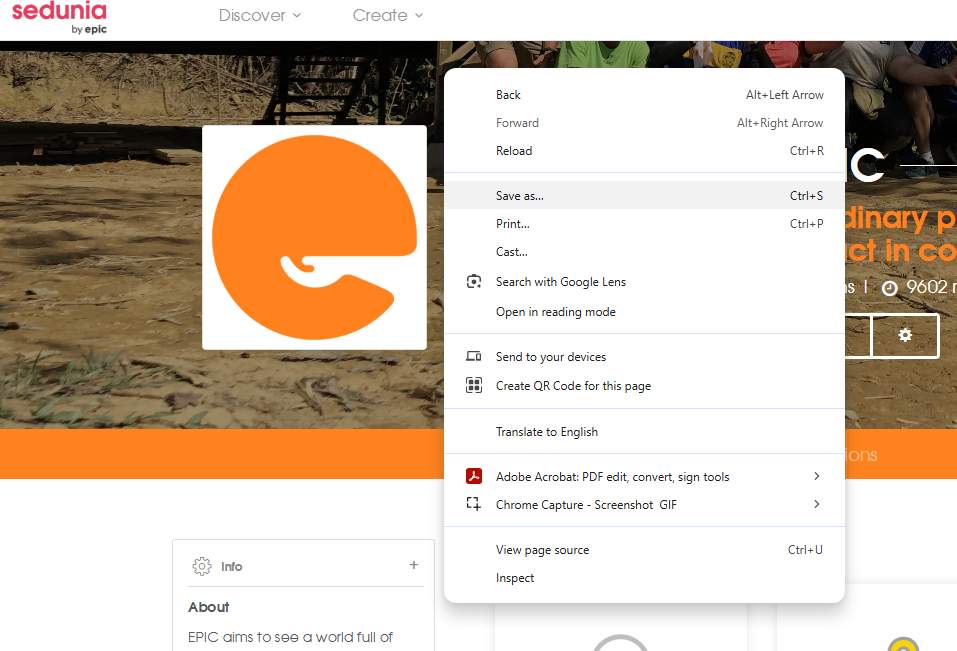
Task: Click the Google Lens search icon
Action: point(474,282)
